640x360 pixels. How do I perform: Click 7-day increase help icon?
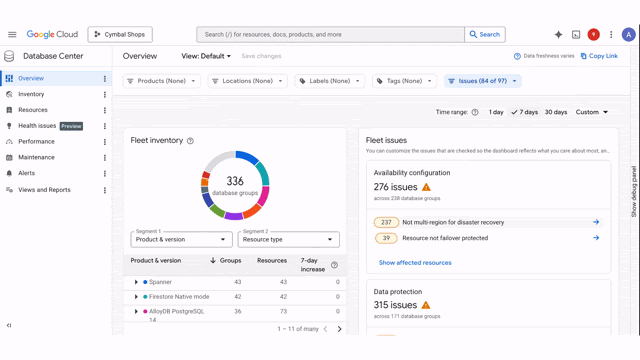pos(334,265)
